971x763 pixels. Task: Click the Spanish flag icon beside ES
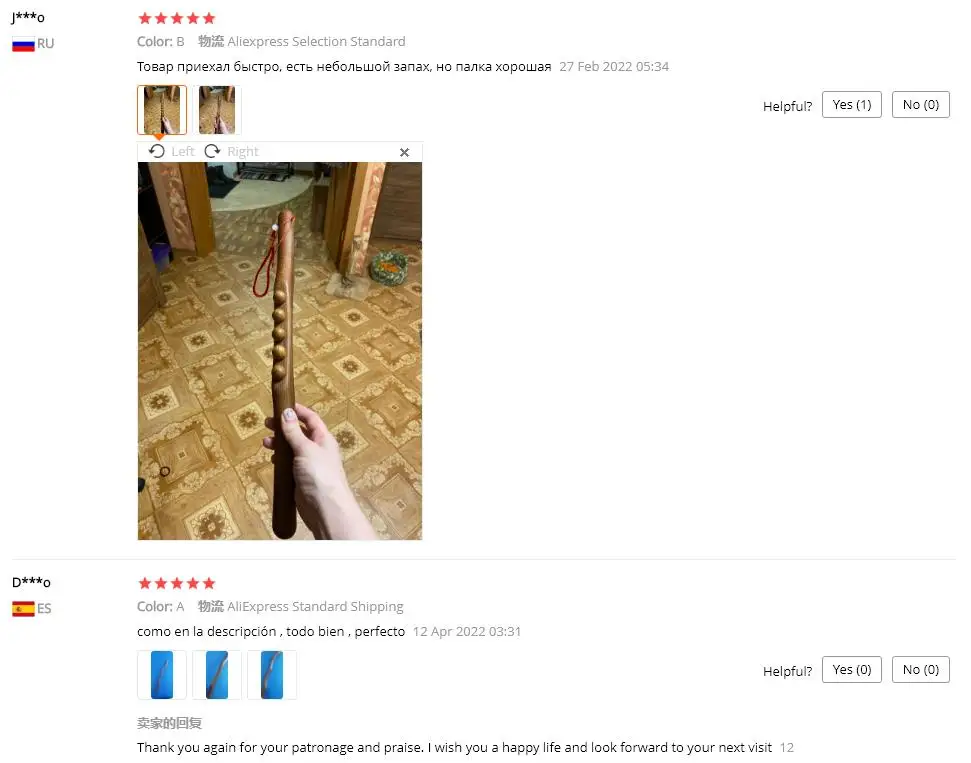coord(24,609)
